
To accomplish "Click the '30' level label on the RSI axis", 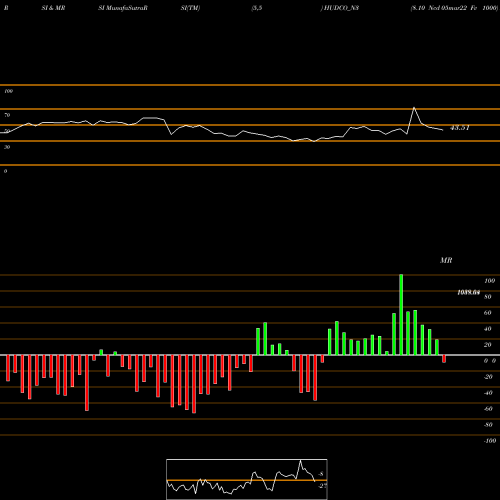I will [x=7, y=147].
